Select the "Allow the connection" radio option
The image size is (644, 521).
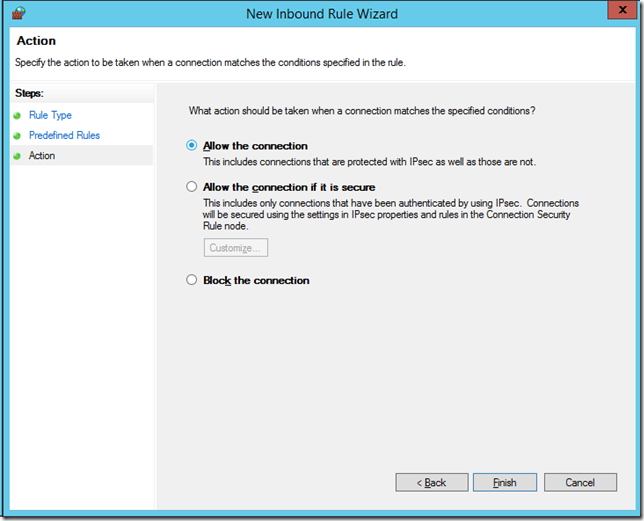tap(192, 146)
